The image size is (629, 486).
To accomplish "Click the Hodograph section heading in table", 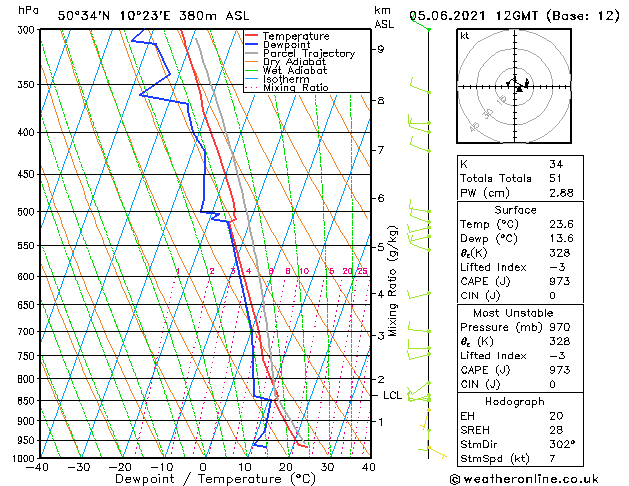I will (x=515, y=401).
